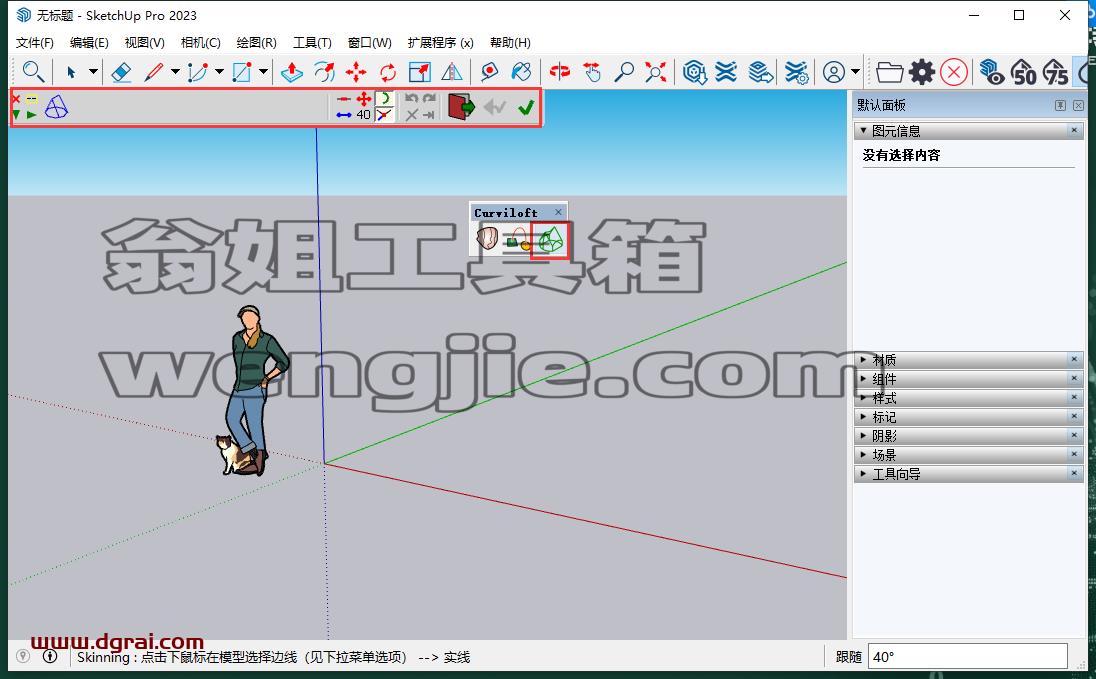The width and height of the screenshot is (1096, 679).
Task: Select the arrow Select tool
Action: point(71,71)
